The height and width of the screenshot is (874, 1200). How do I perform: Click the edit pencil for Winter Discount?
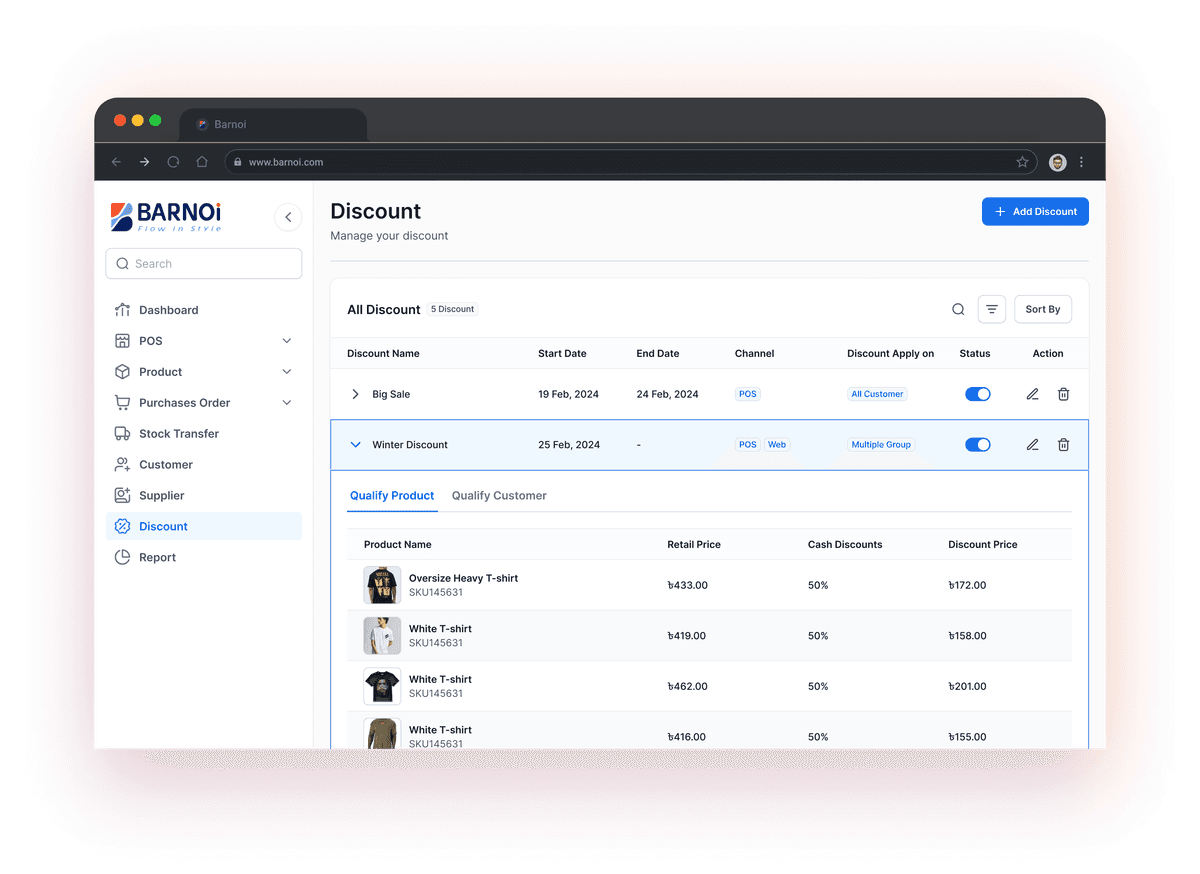point(1032,445)
